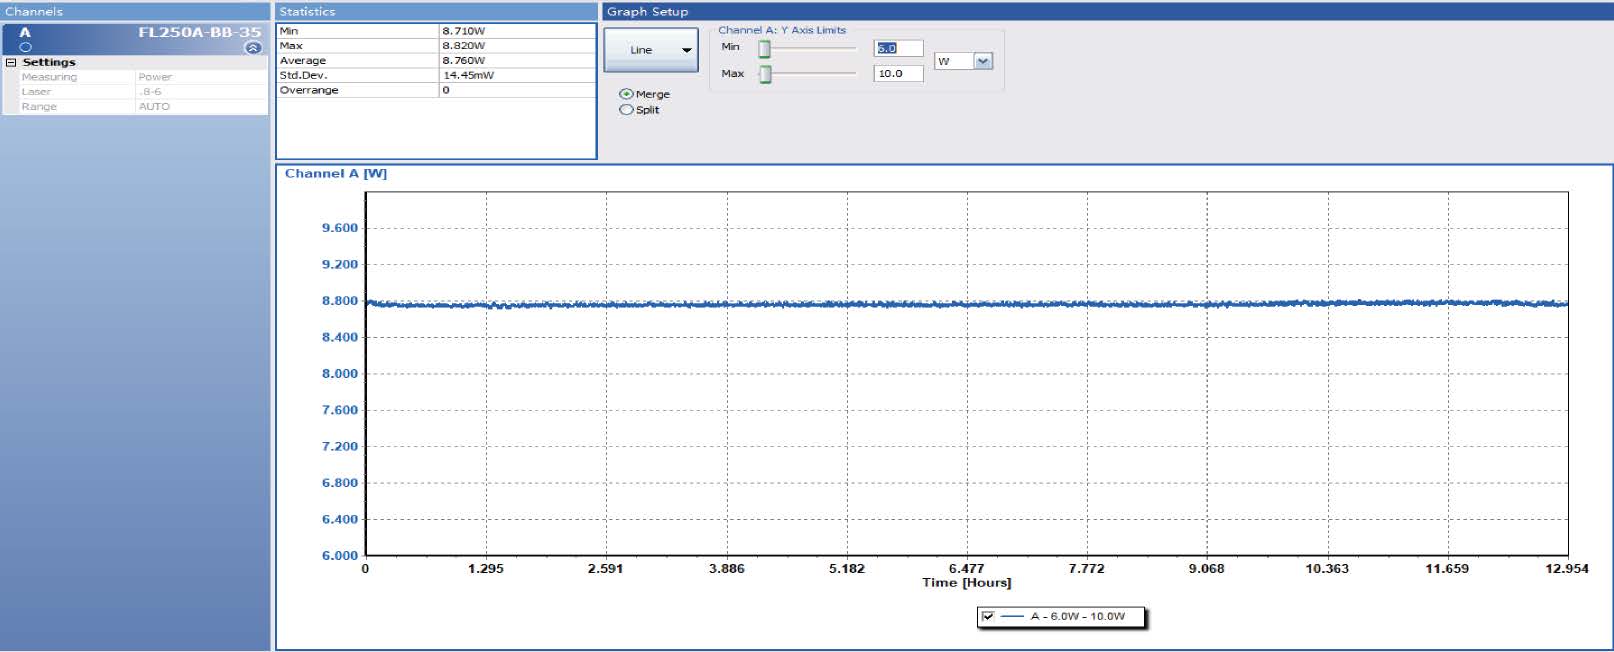Uncheck channel A legend checkbox
1614x652 pixels.
point(988,616)
